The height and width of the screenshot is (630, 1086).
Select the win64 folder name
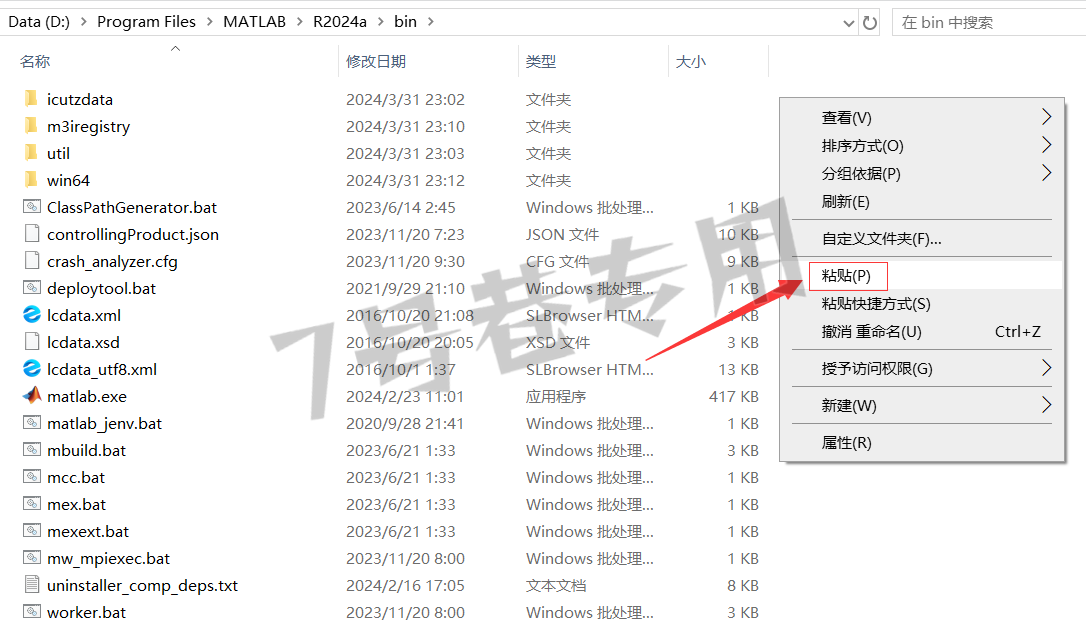(x=68, y=181)
